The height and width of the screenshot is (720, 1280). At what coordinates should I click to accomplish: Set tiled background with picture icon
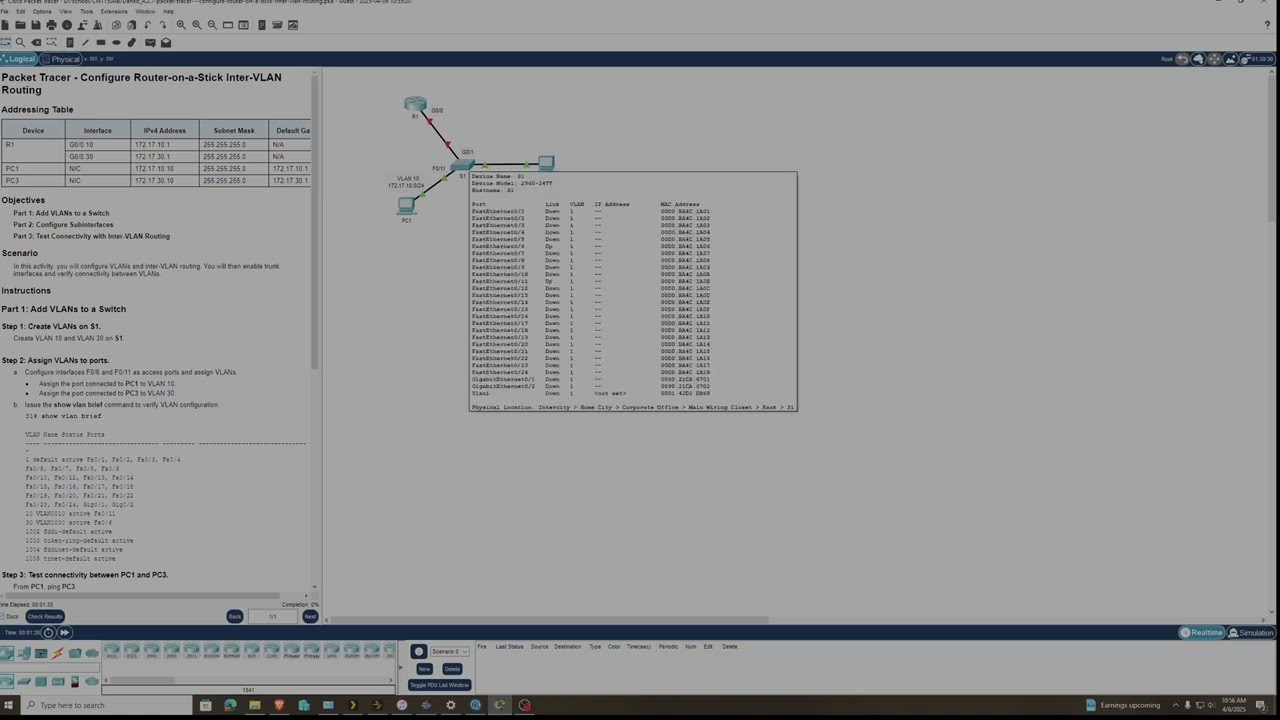pyautogui.click(x=1231, y=59)
